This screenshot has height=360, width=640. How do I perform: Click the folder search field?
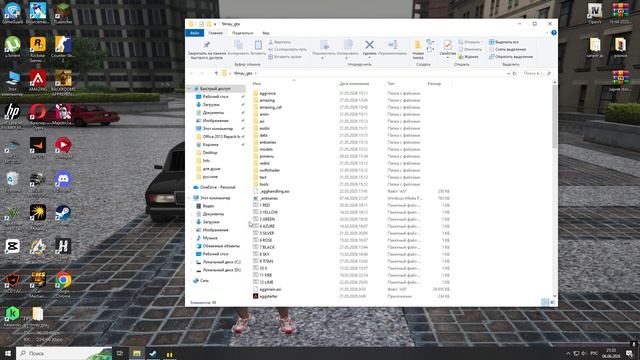point(537,73)
